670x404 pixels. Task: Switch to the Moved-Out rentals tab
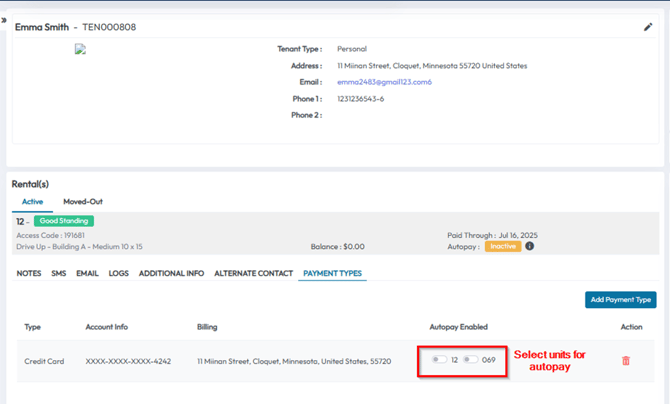(83, 202)
